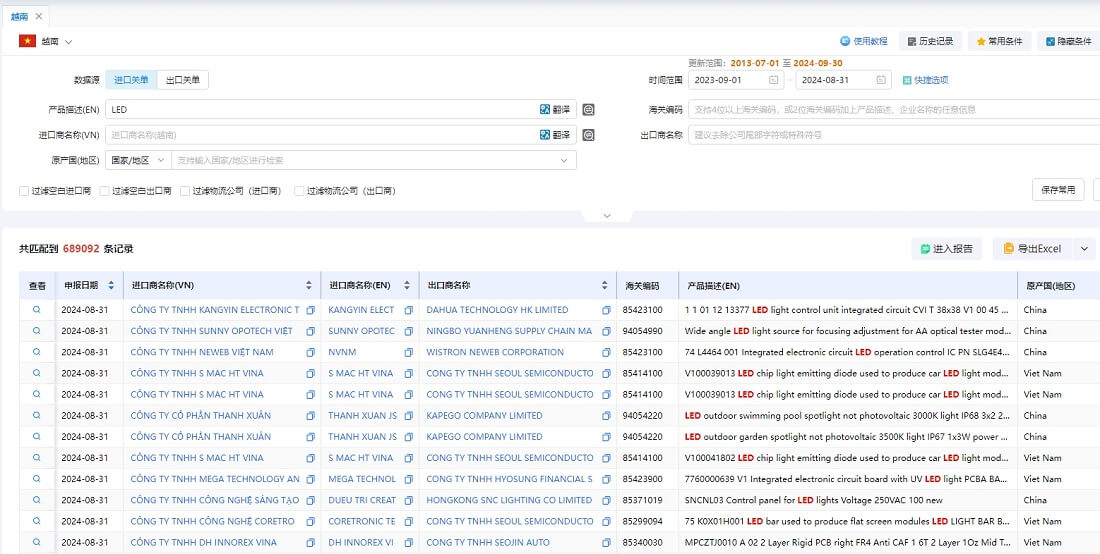Copy HONGKONG SNC LIGHTING CO name
Image resolution: width=1100 pixels, height=554 pixels.
pos(606,500)
